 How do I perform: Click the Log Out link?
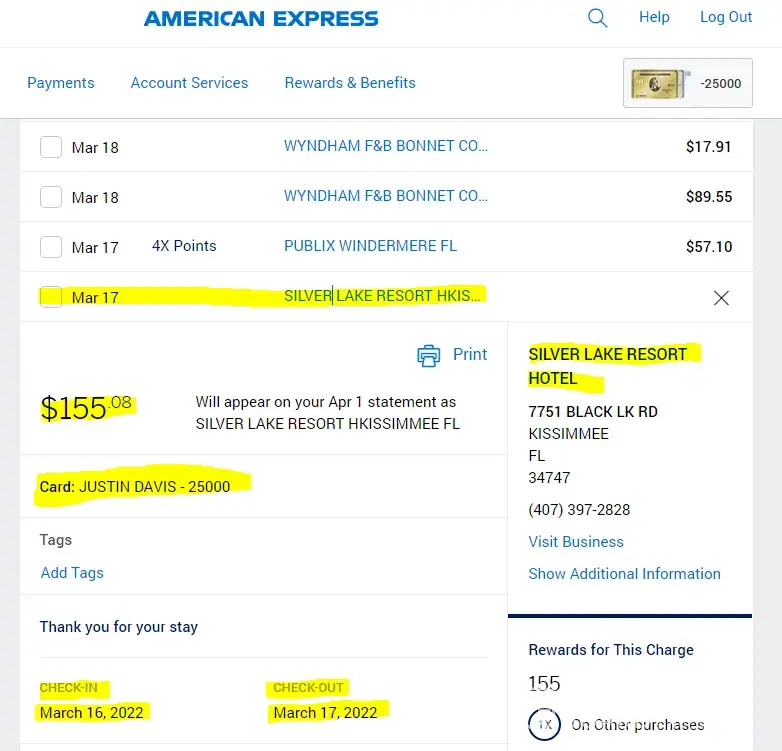point(726,17)
